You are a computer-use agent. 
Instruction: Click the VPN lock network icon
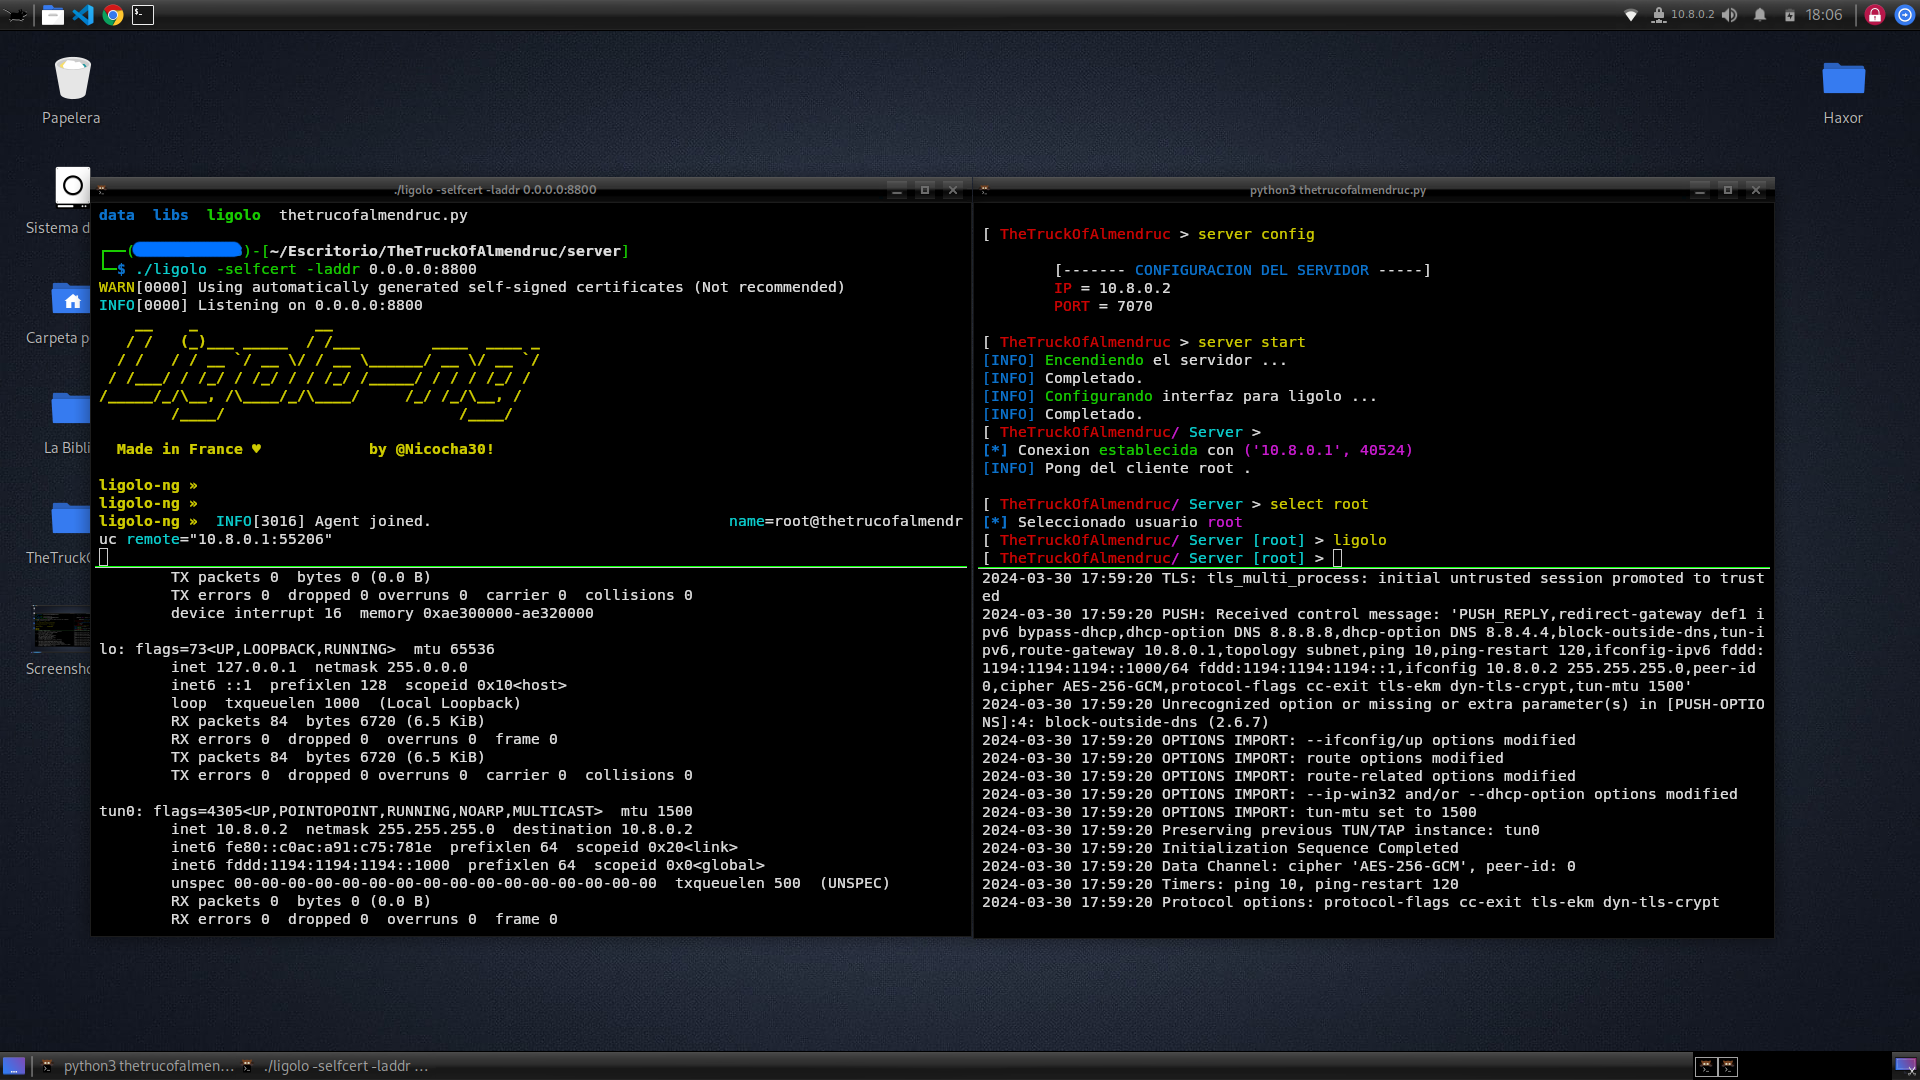(1659, 15)
